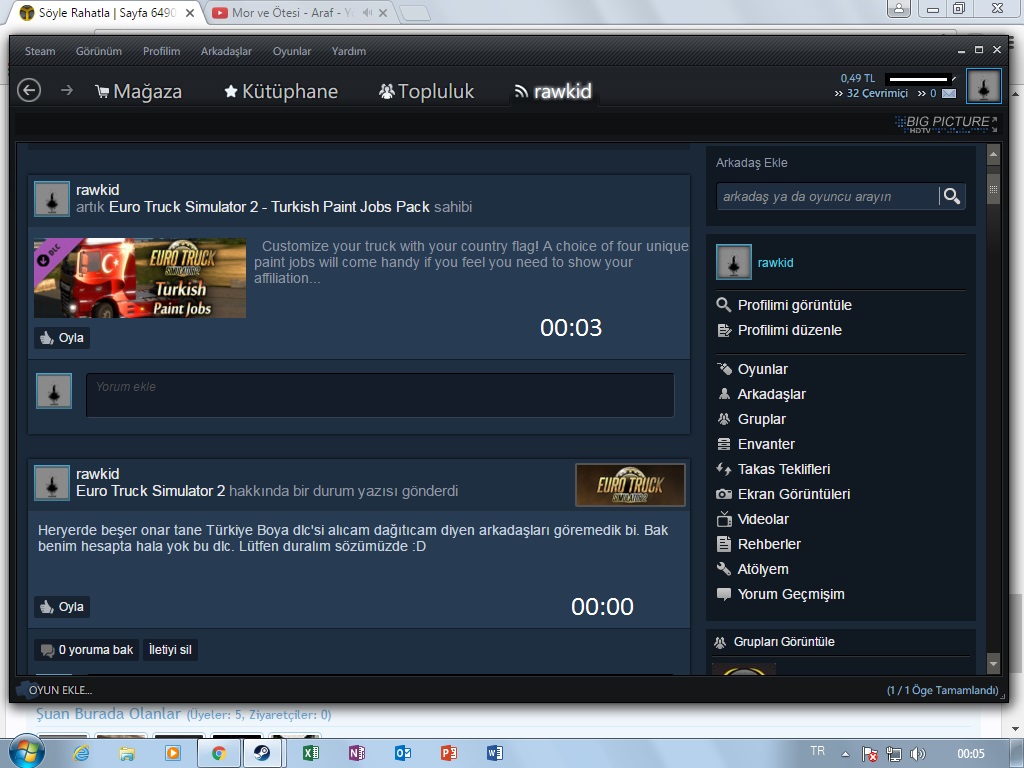Click the Oyla button under the Turkish Paint Jobs post

pos(62,338)
